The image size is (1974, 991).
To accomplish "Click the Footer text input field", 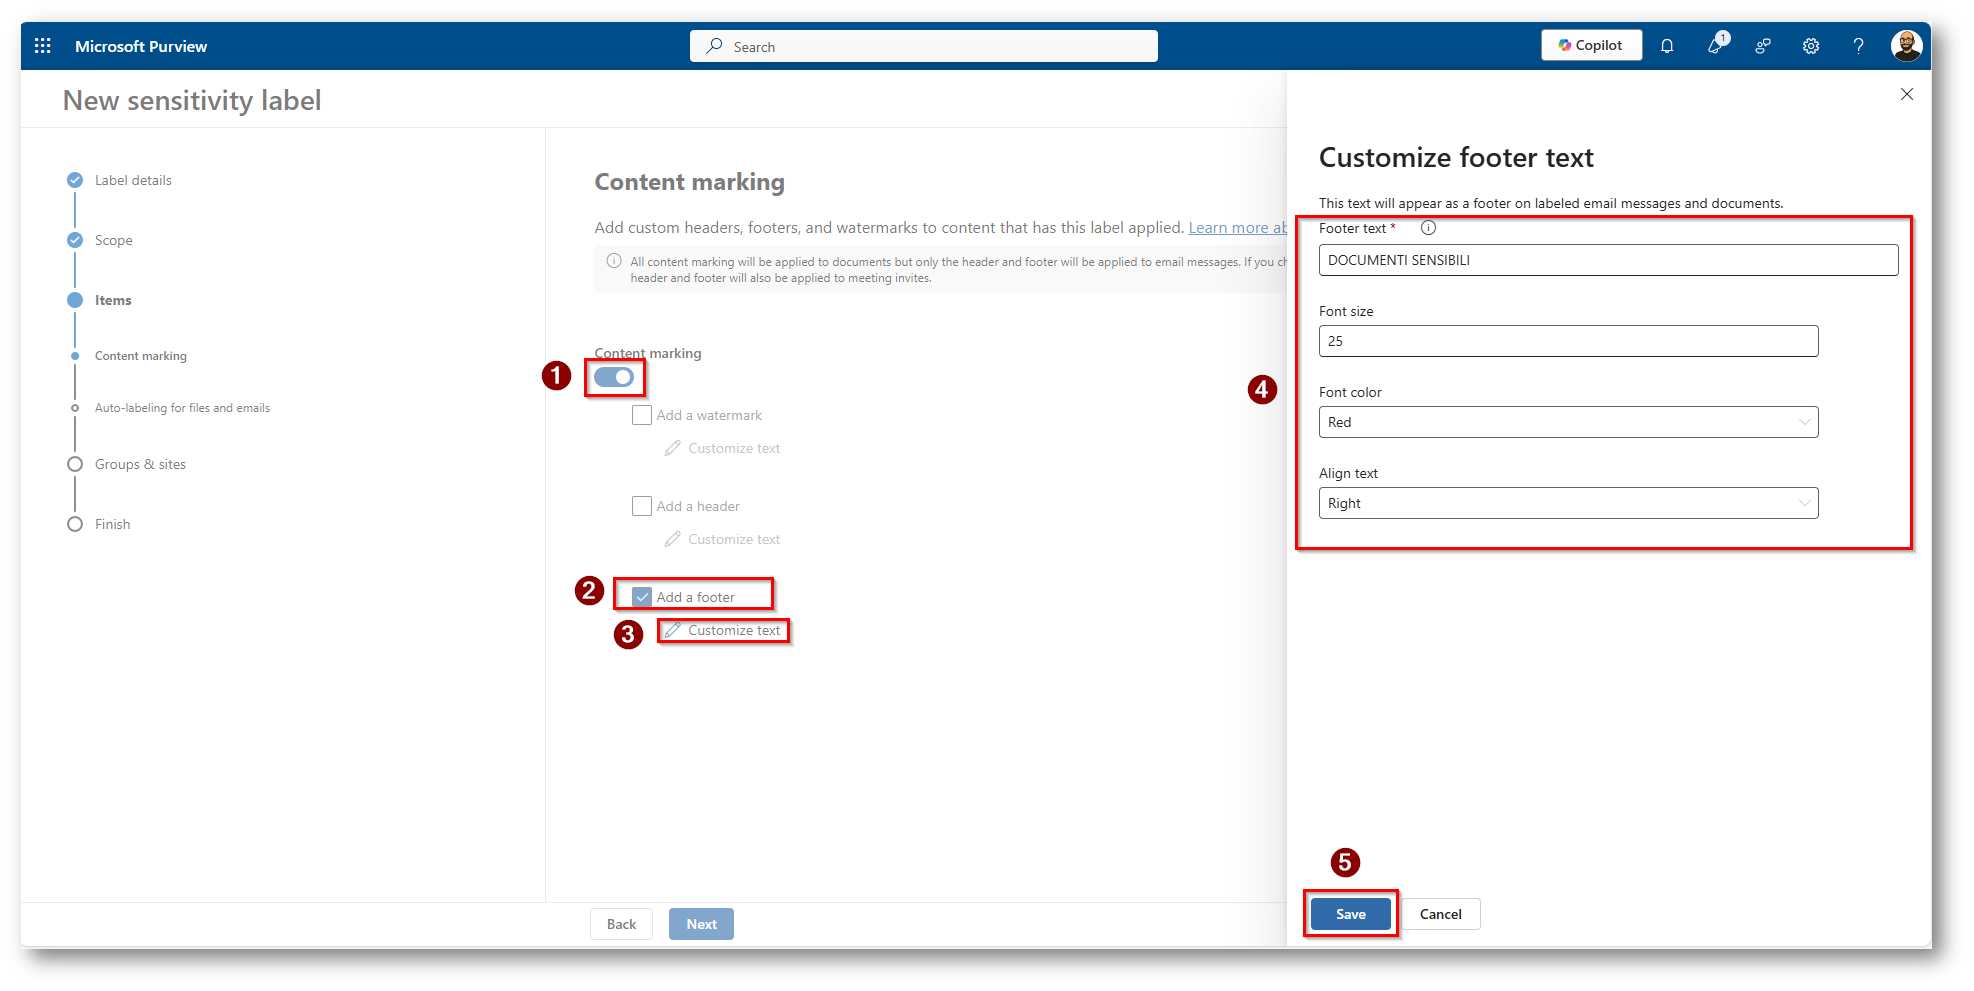I will [x=1608, y=260].
